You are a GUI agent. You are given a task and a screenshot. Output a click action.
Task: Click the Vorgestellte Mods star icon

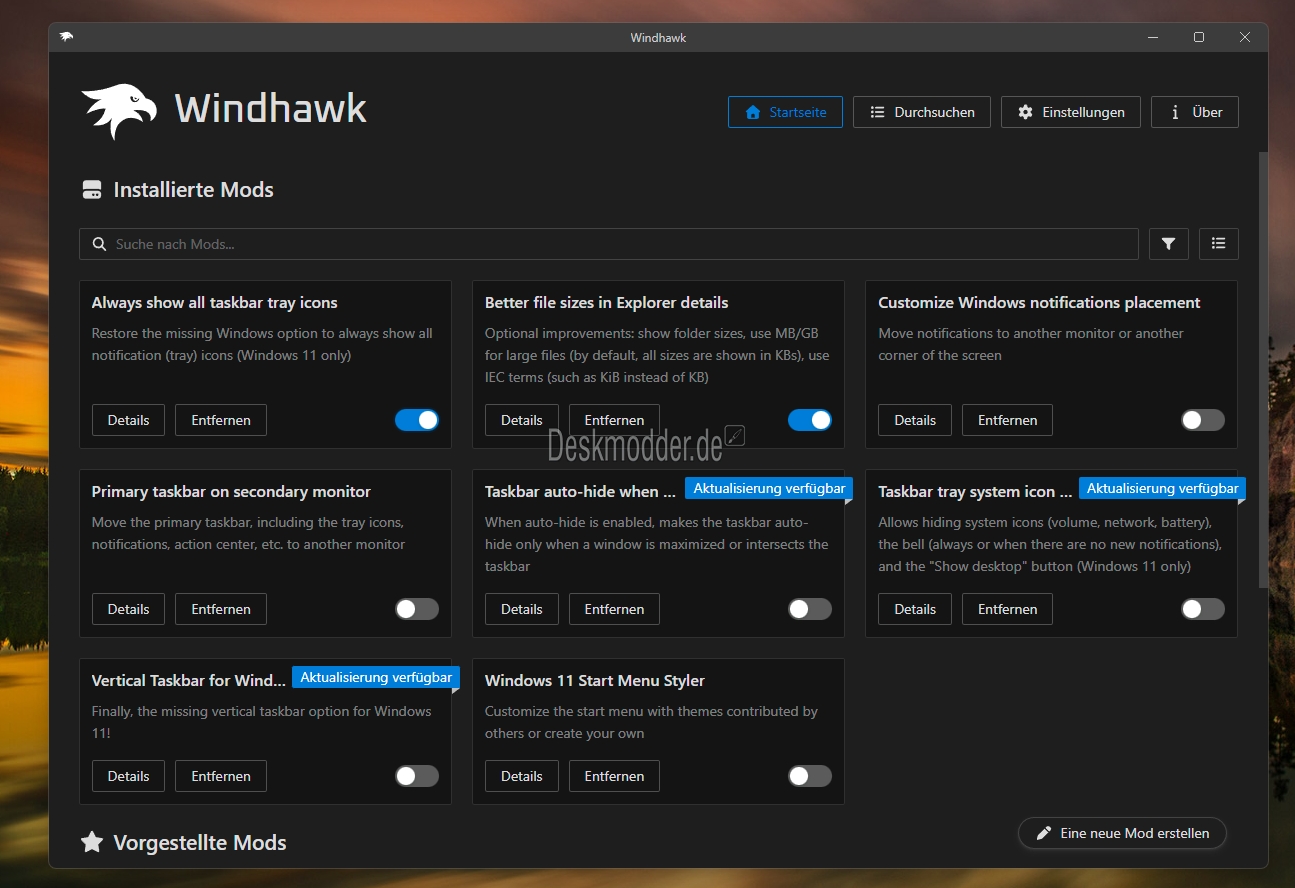(x=92, y=842)
